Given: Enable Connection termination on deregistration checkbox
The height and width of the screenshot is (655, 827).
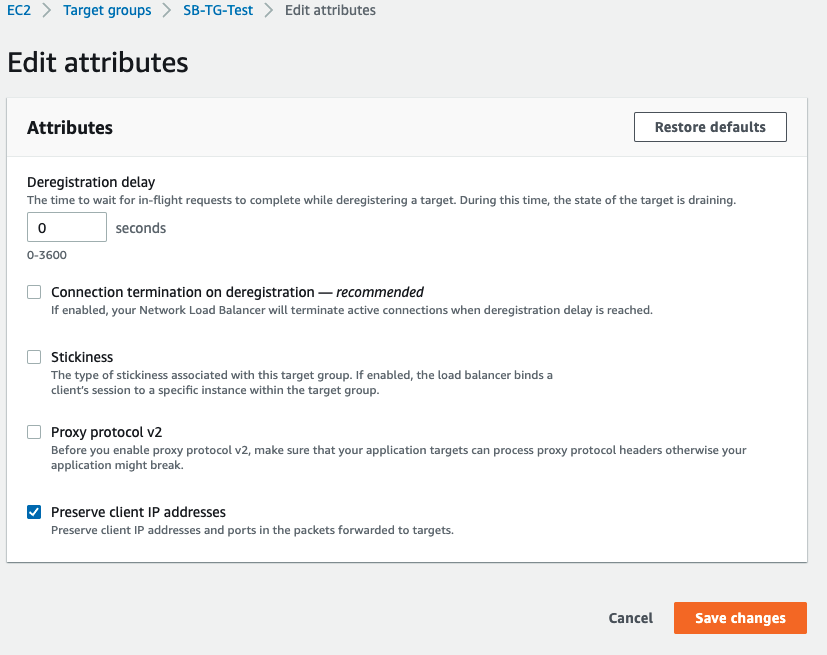Looking at the screenshot, I should pyautogui.click(x=34, y=293).
